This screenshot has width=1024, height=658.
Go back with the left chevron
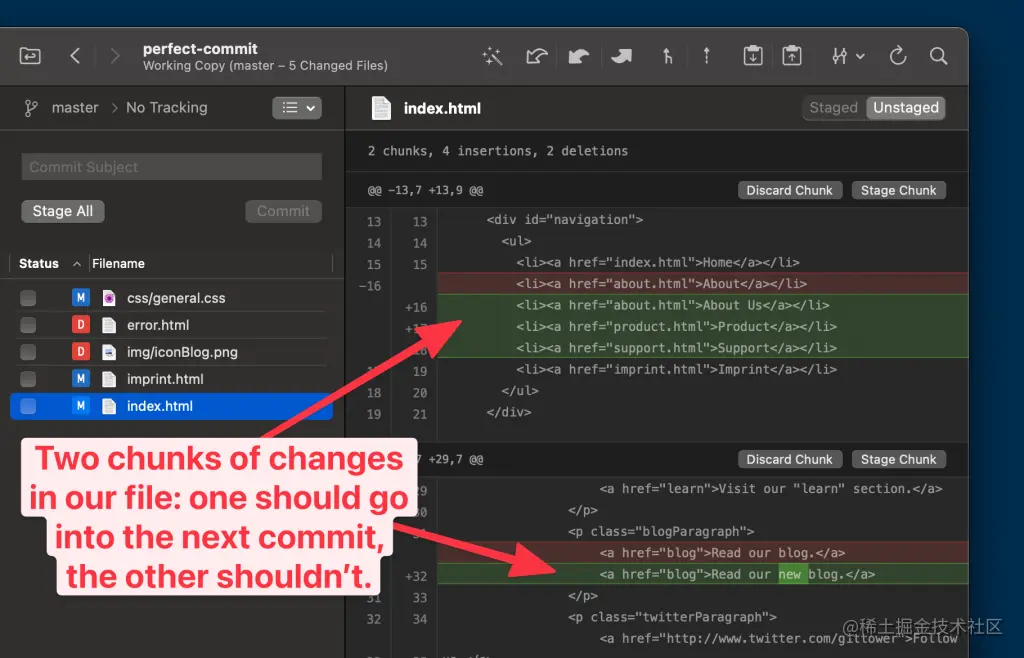[x=75, y=56]
